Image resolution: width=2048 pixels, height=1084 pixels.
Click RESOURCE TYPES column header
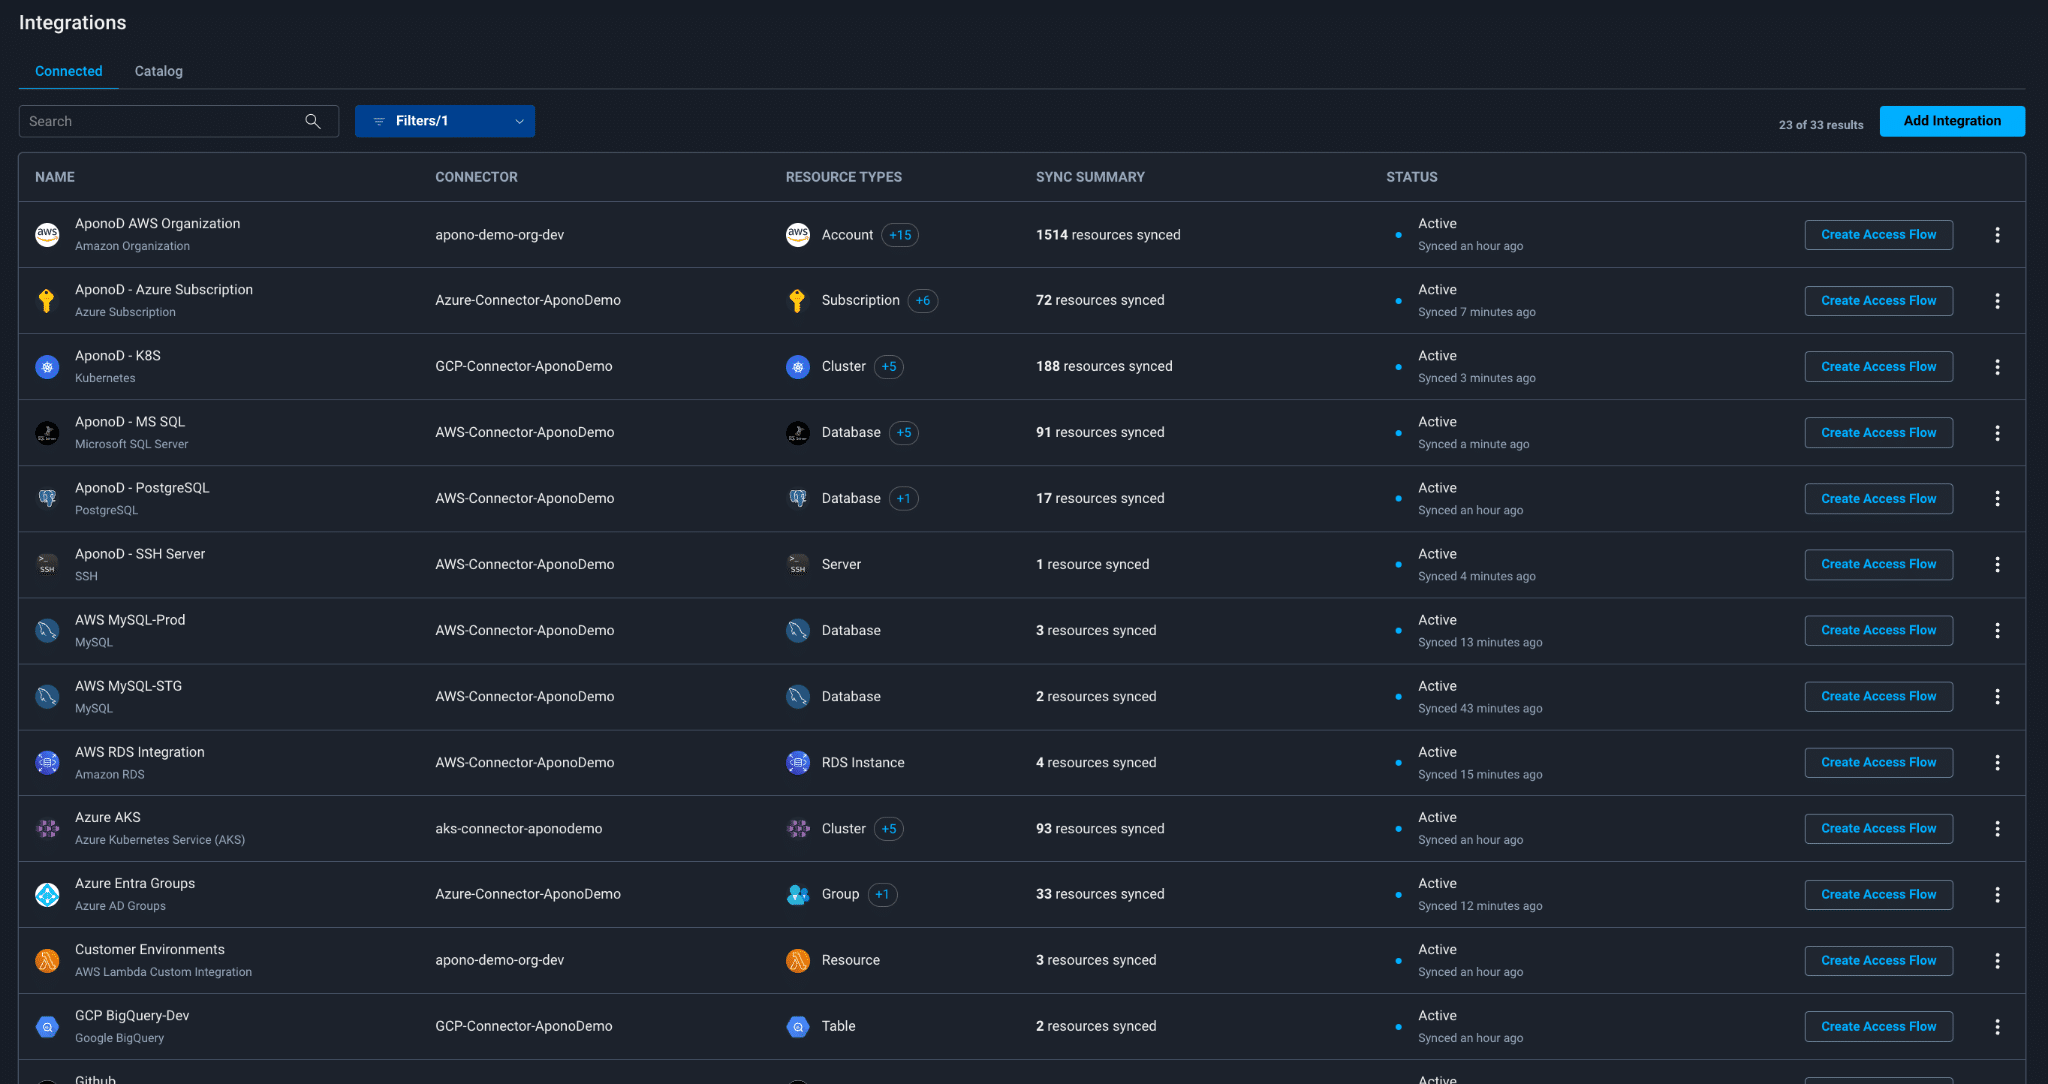click(x=843, y=177)
